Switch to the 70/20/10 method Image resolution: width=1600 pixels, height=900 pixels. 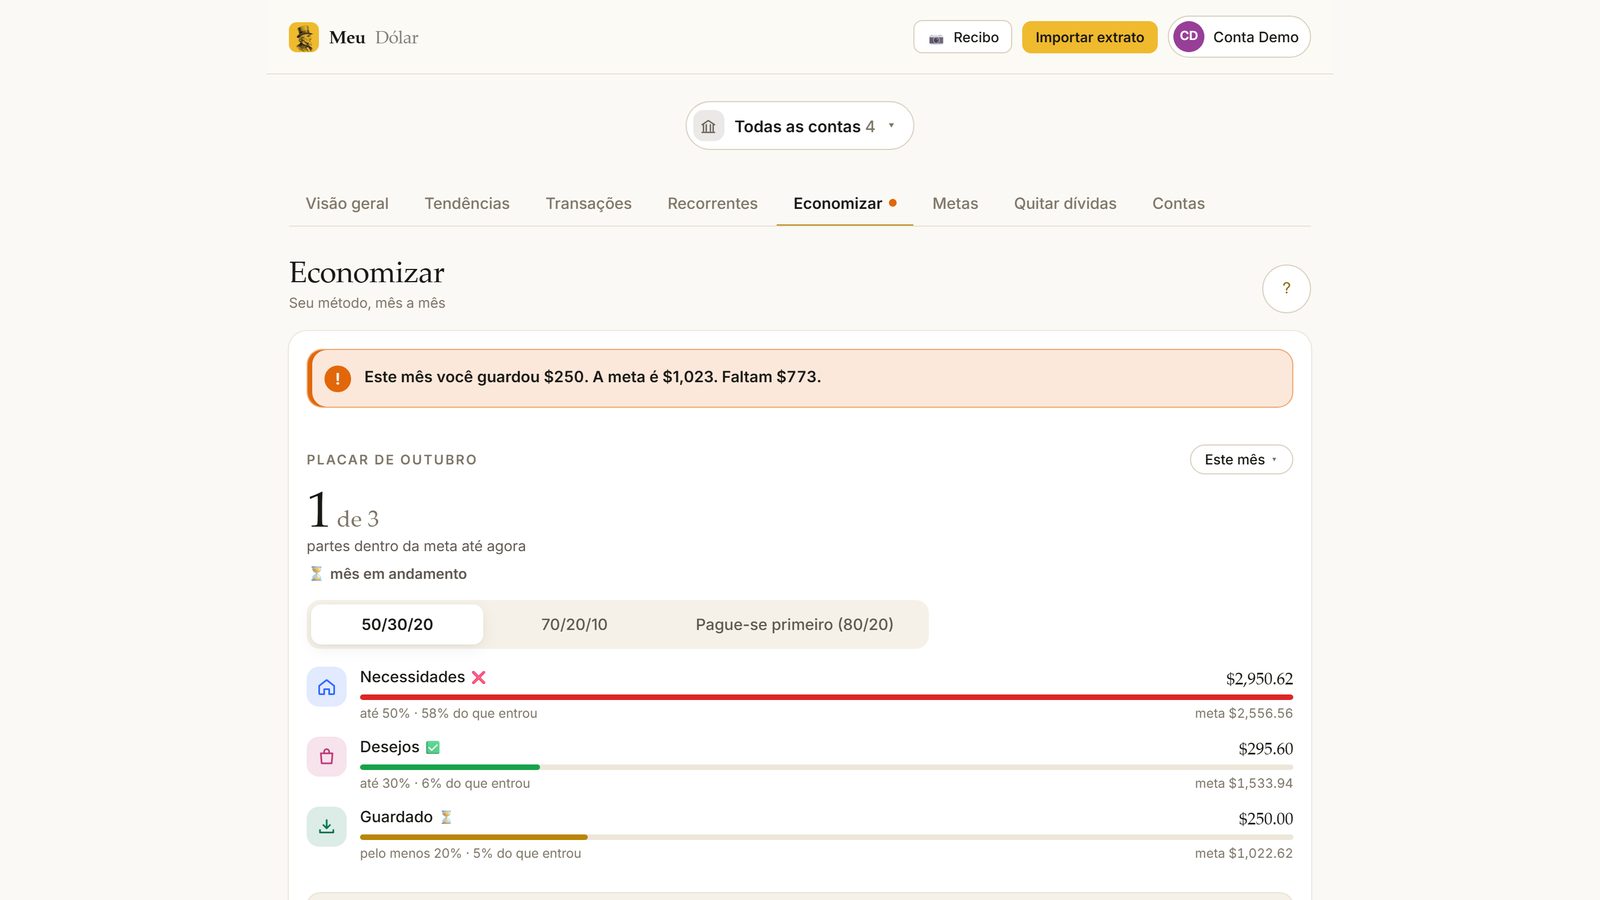[x=574, y=624]
